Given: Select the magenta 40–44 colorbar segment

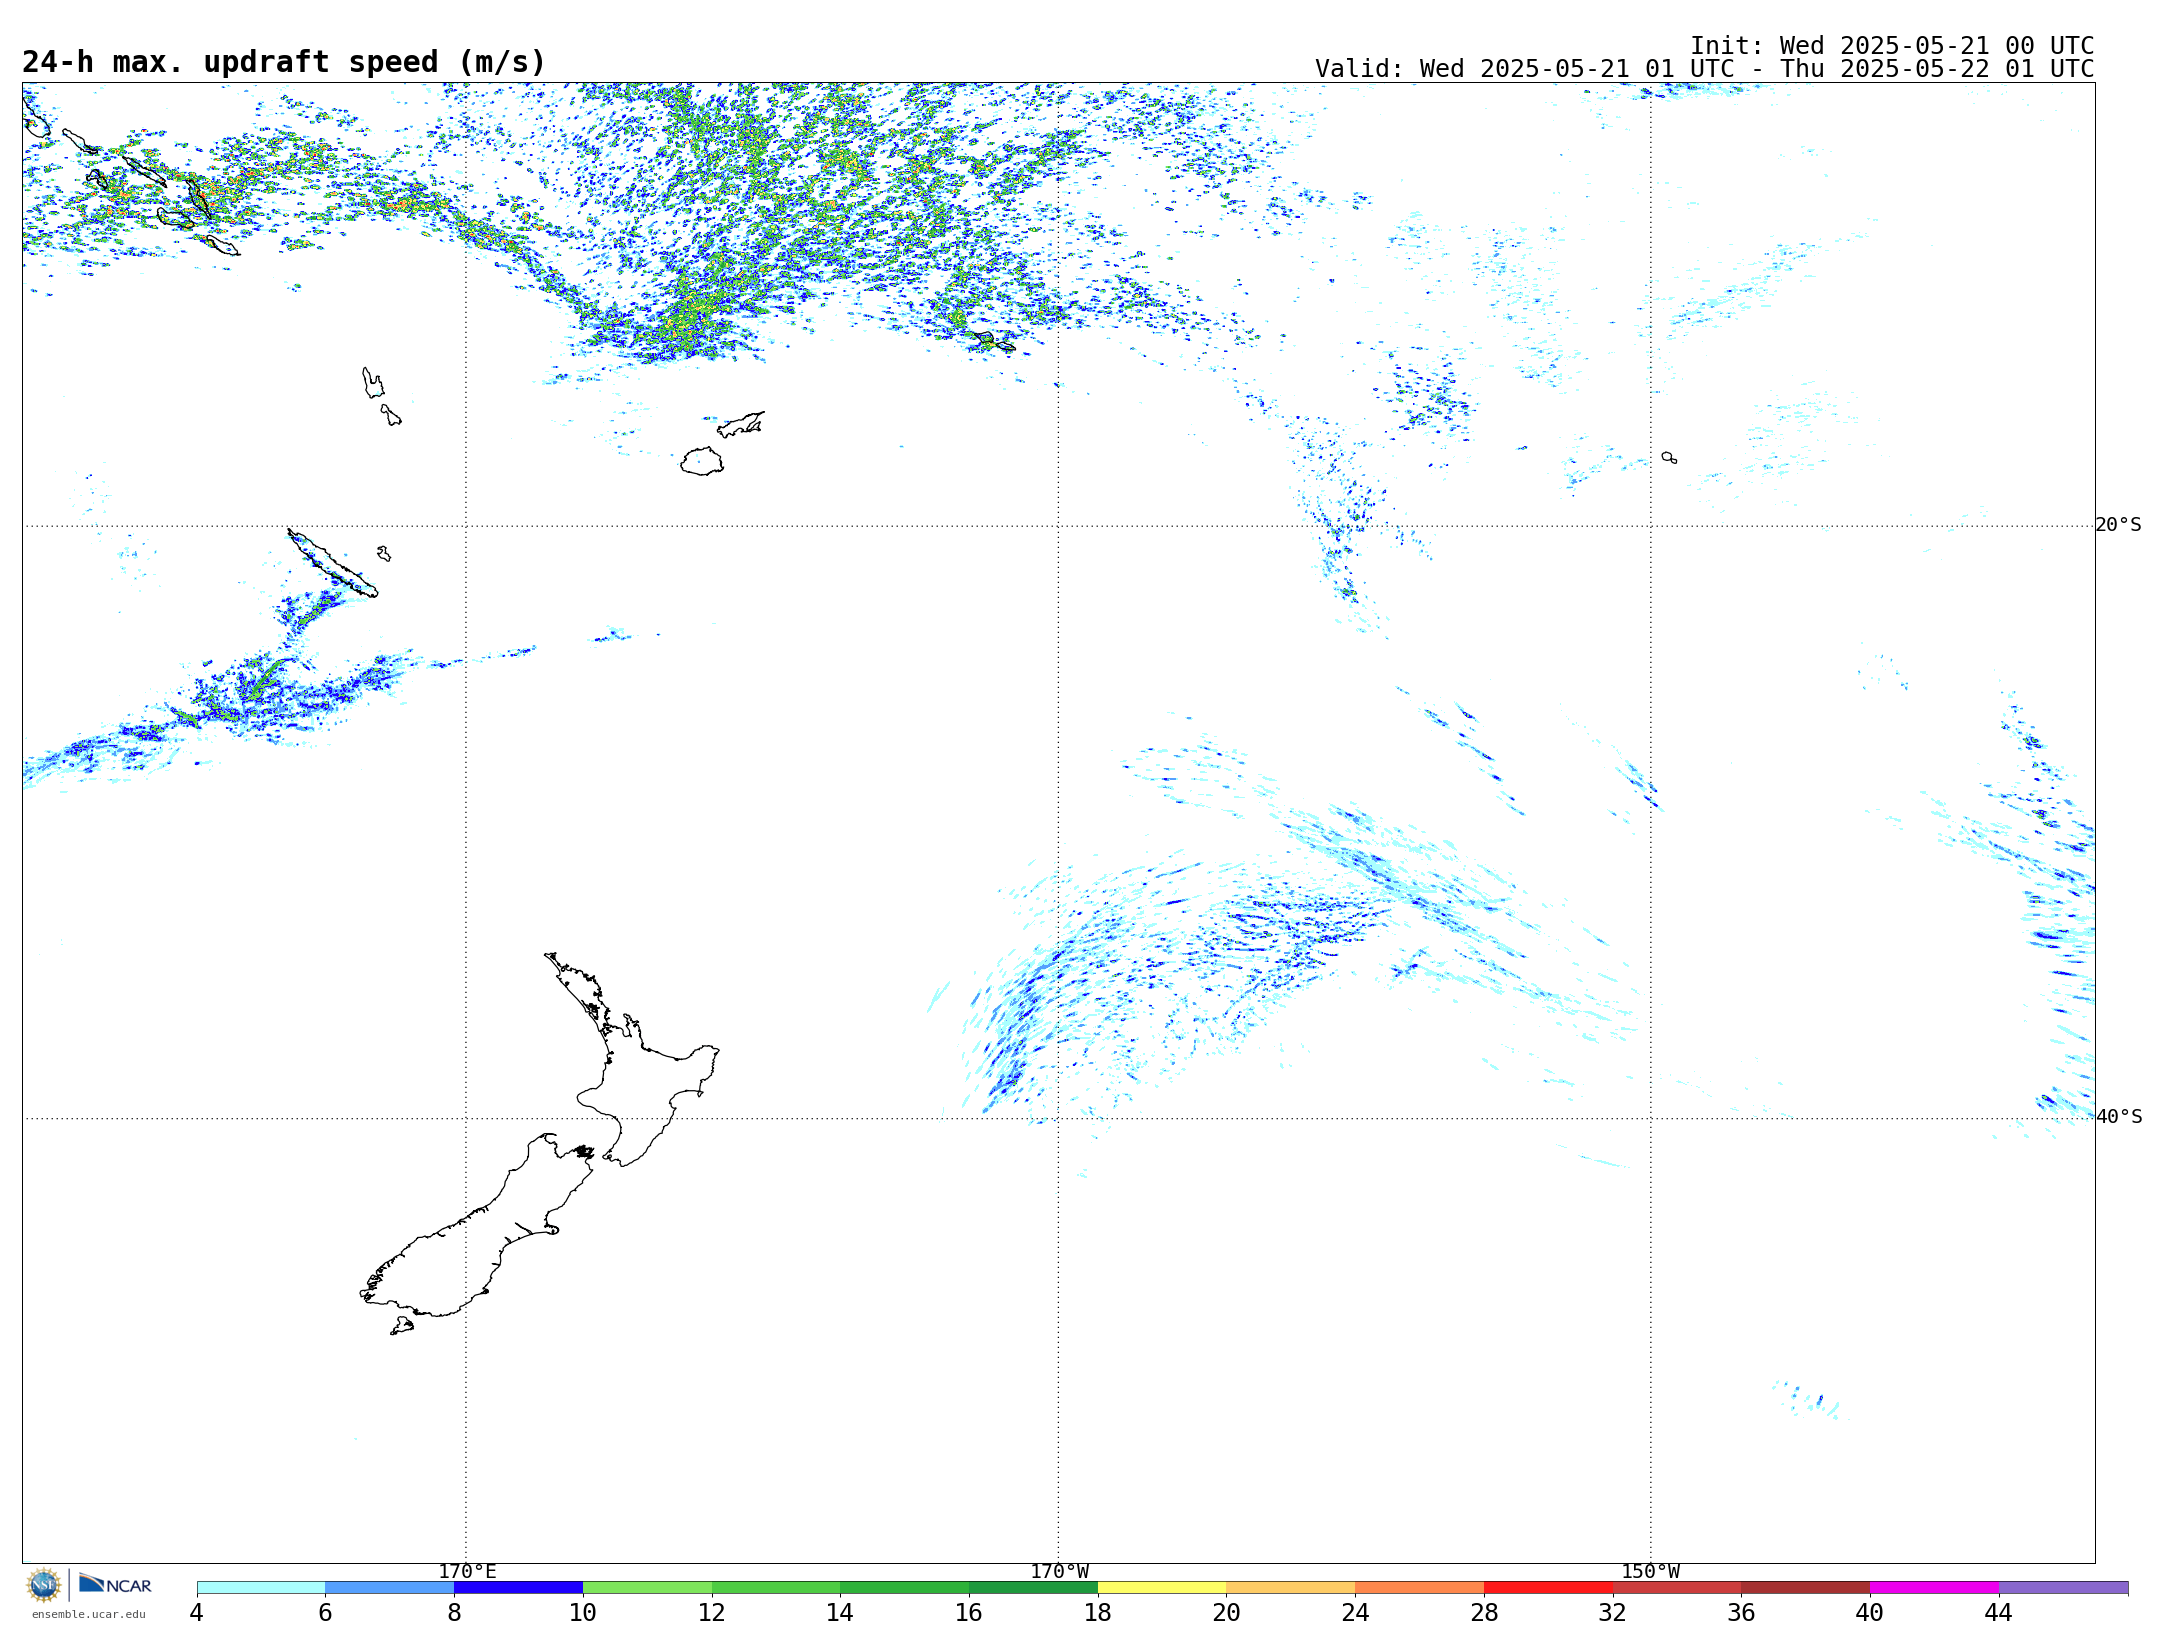Looking at the screenshot, I should 1933,1587.
